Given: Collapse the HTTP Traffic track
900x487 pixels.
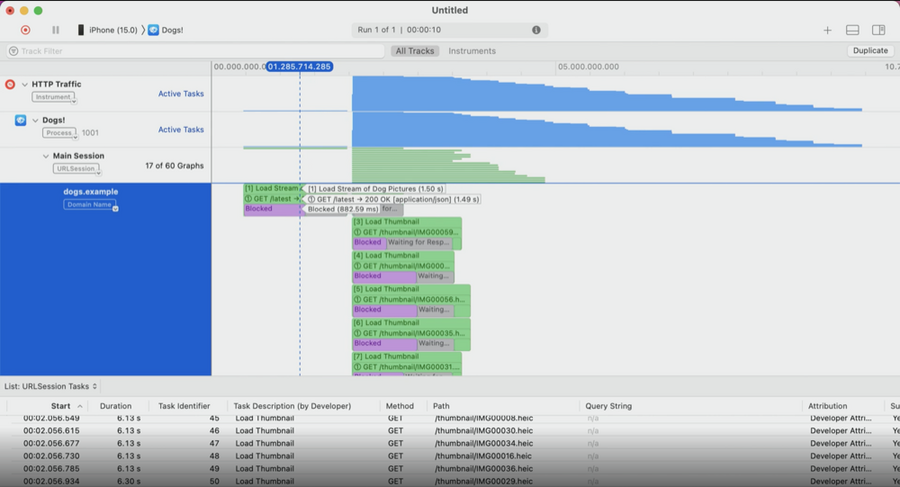Looking at the screenshot, I should [x=25, y=84].
